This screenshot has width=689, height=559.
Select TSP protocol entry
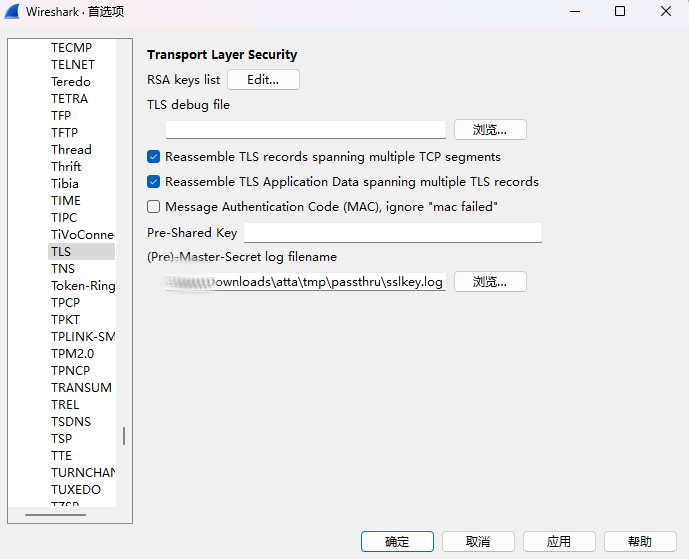(62, 439)
